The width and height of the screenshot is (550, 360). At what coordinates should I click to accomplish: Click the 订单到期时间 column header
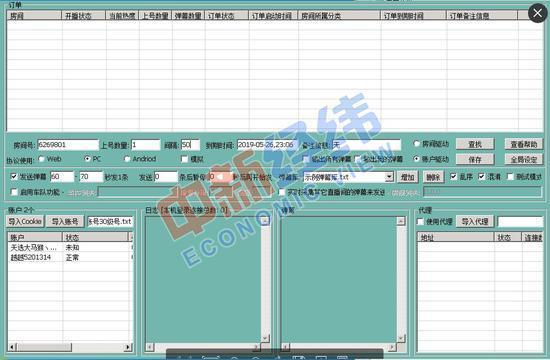click(x=414, y=15)
